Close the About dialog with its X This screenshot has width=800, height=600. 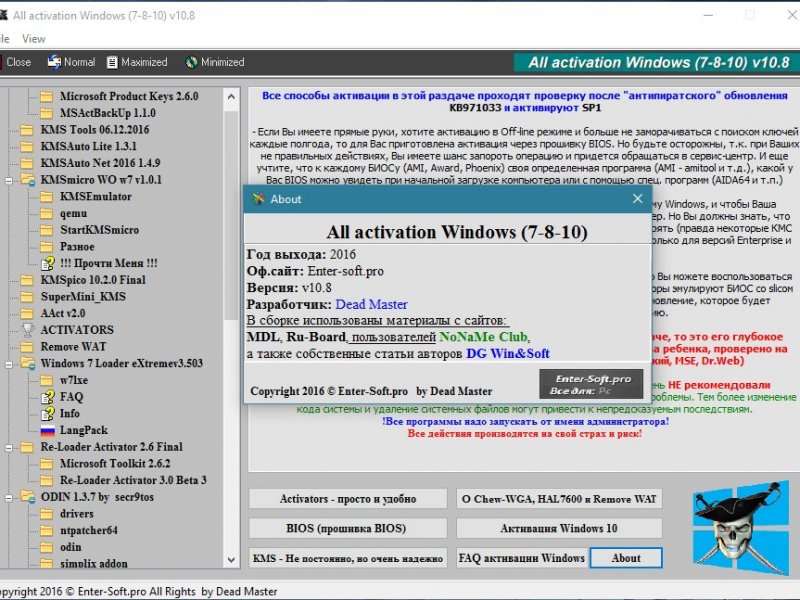638,198
